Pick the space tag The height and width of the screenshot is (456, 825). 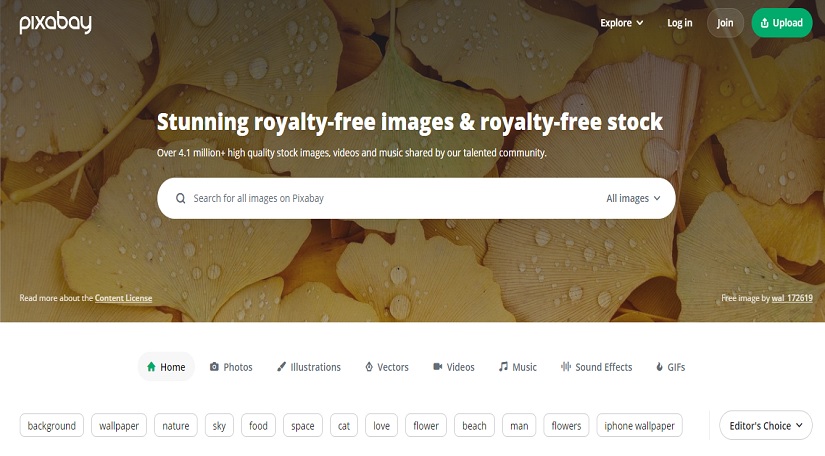click(303, 425)
